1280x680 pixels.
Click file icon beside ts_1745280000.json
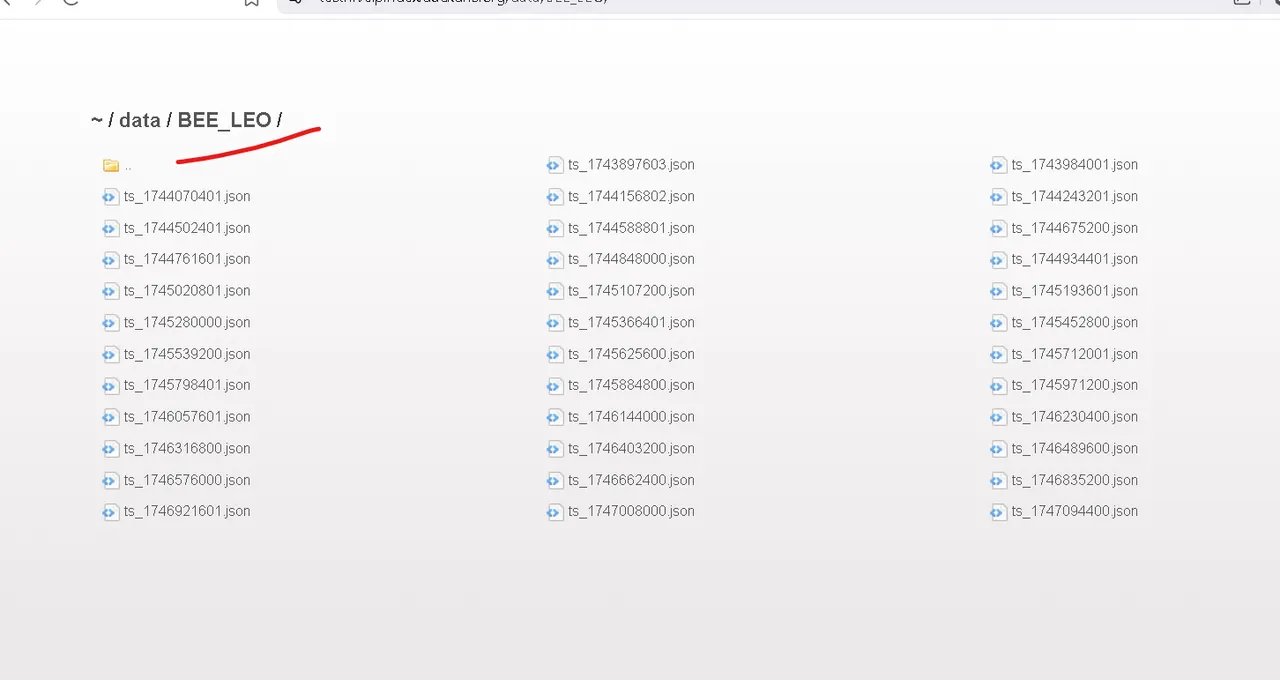tap(110, 323)
